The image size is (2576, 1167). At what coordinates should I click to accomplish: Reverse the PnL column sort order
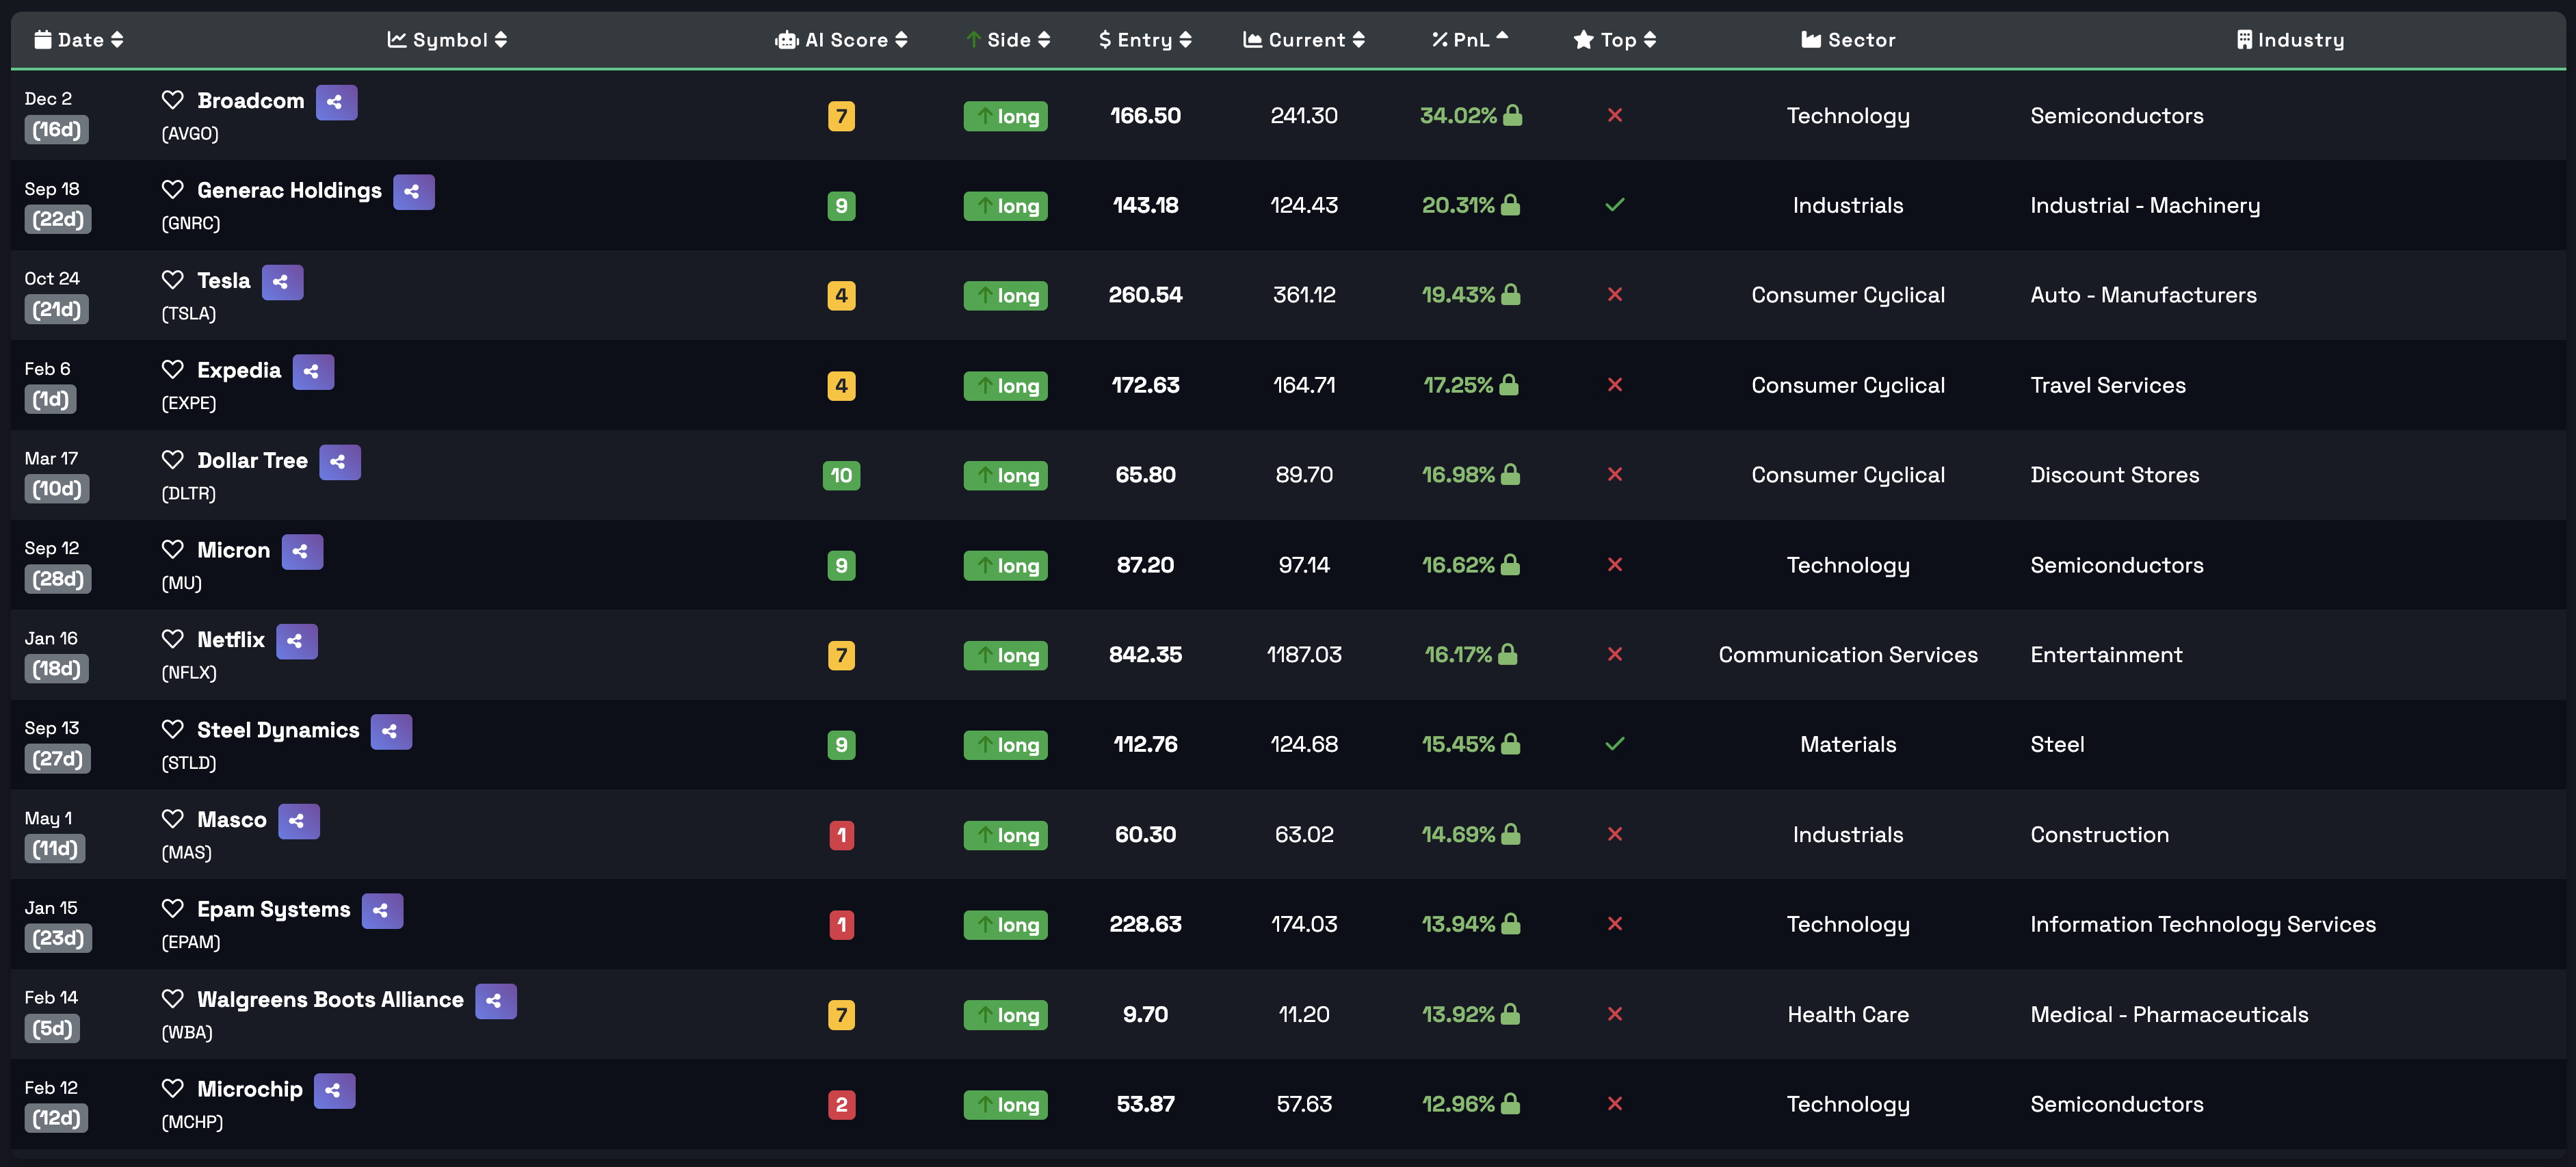pyautogui.click(x=1469, y=40)
